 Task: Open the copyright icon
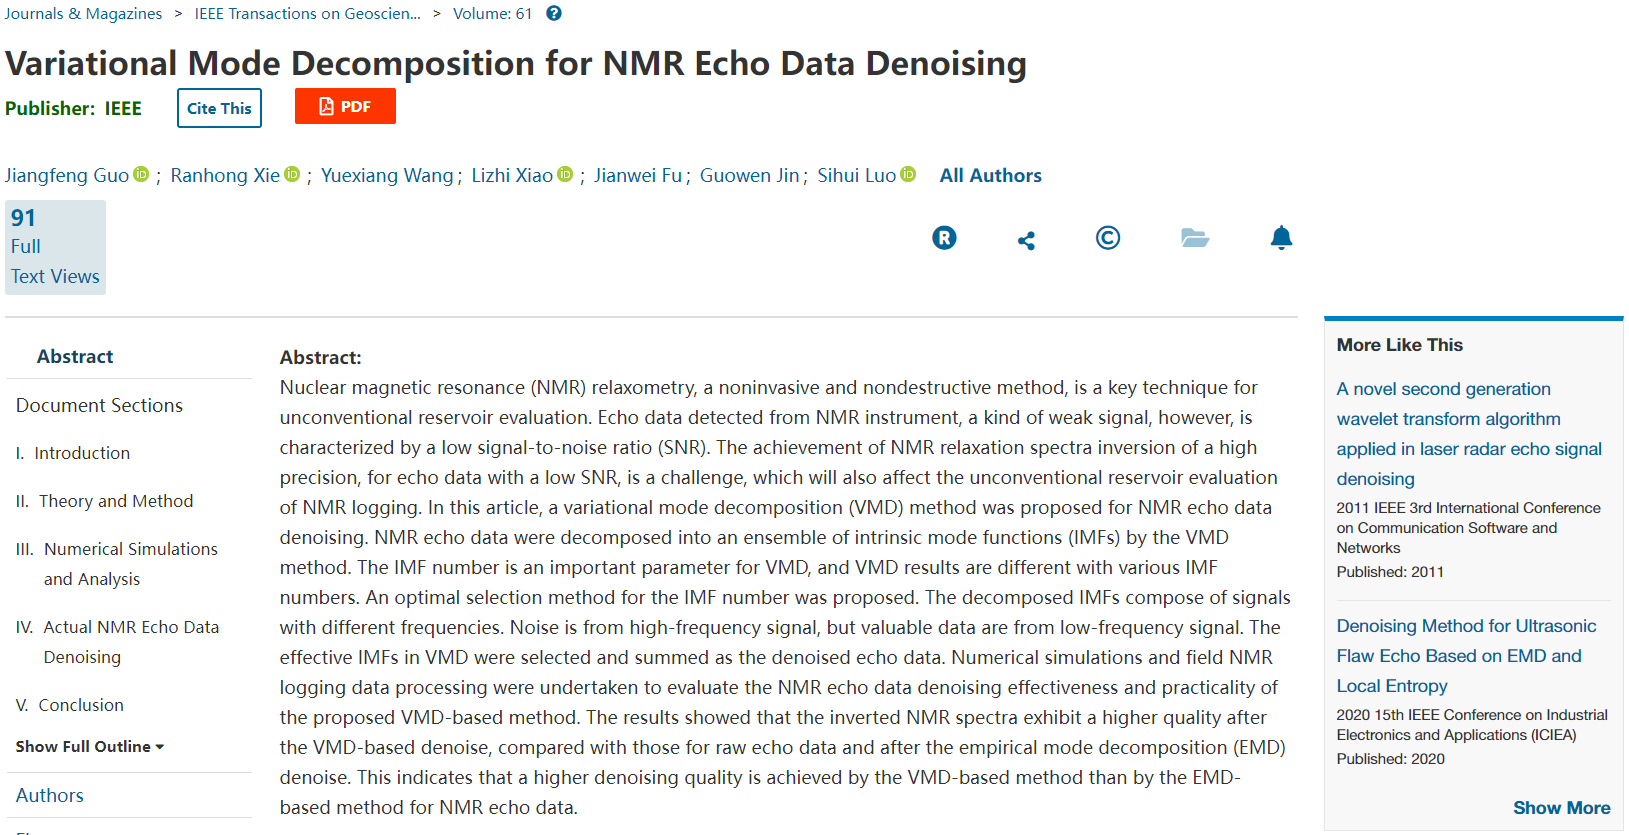(1107, 238)
